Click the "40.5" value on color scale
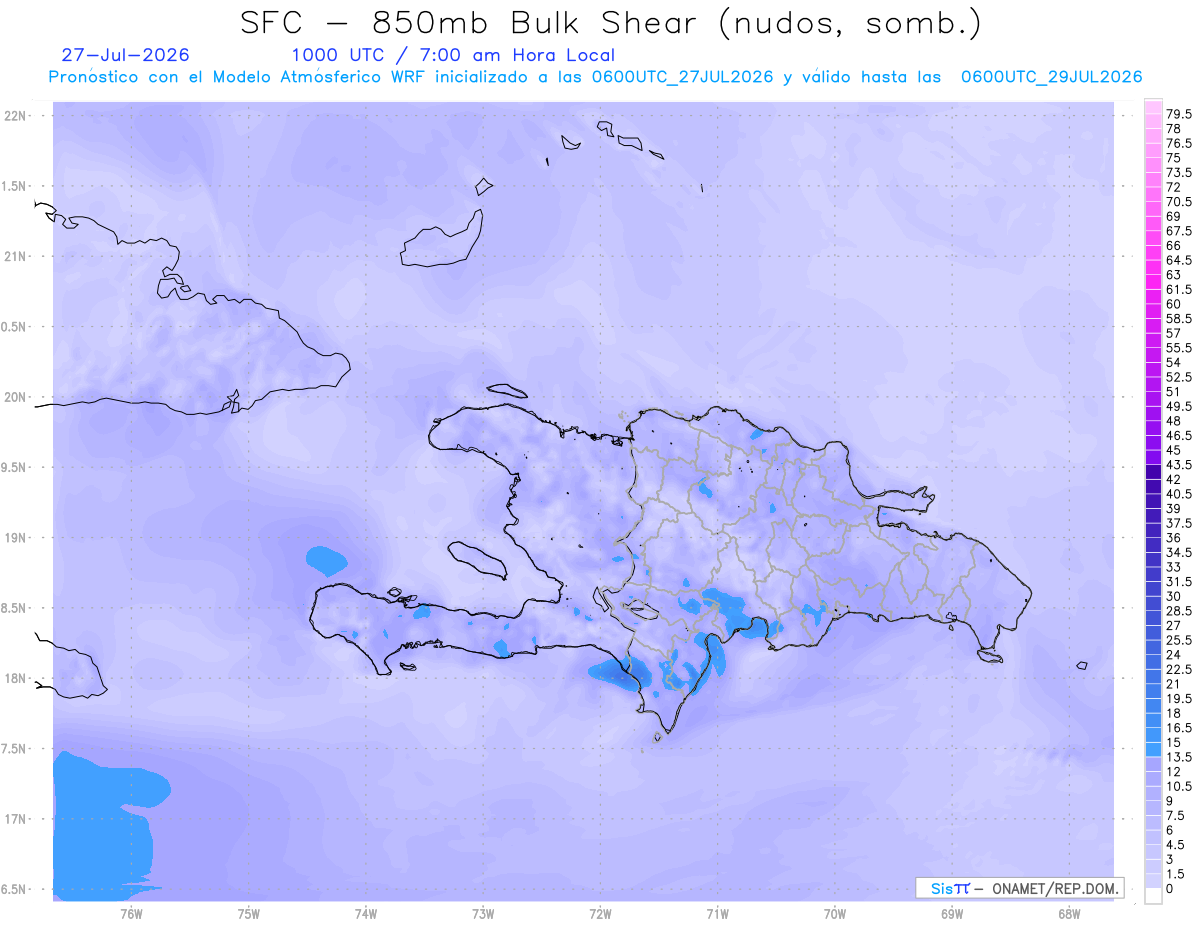Image resolution: width=1200 pixels, height=927 pixels. pos(1180,494)
